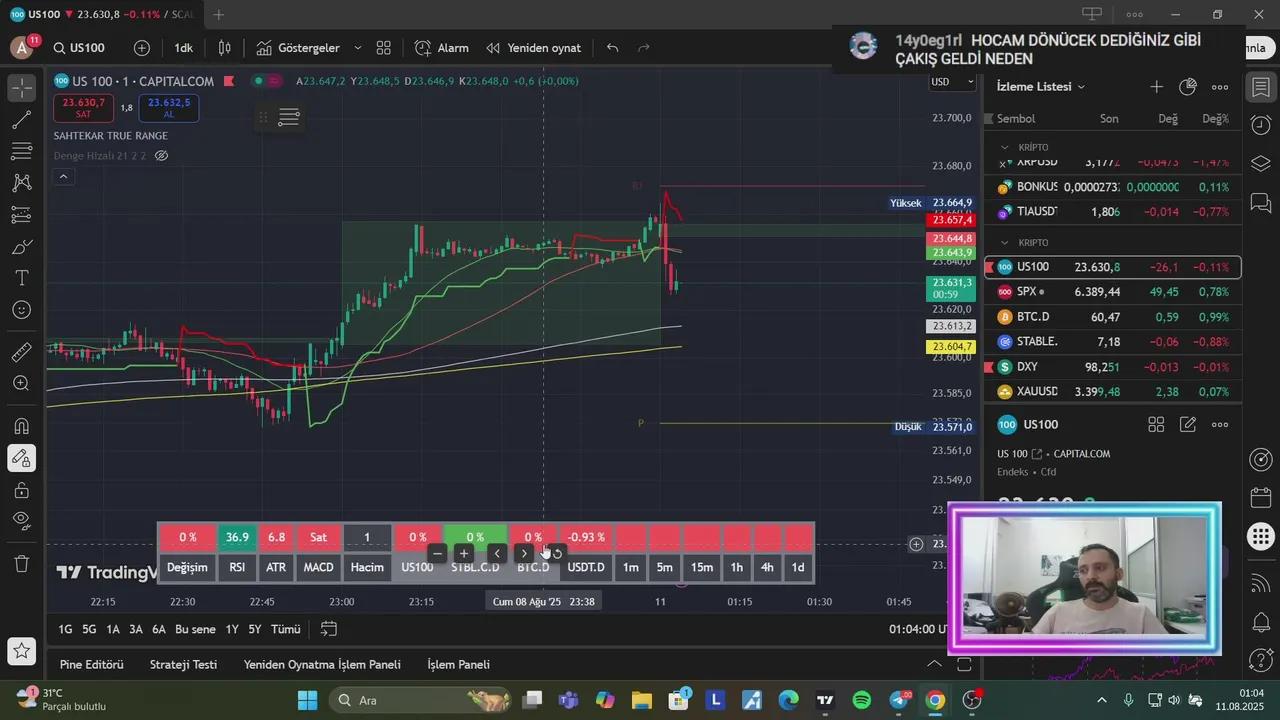Add symbol to watchlist with plus icon

(1156, 87)
